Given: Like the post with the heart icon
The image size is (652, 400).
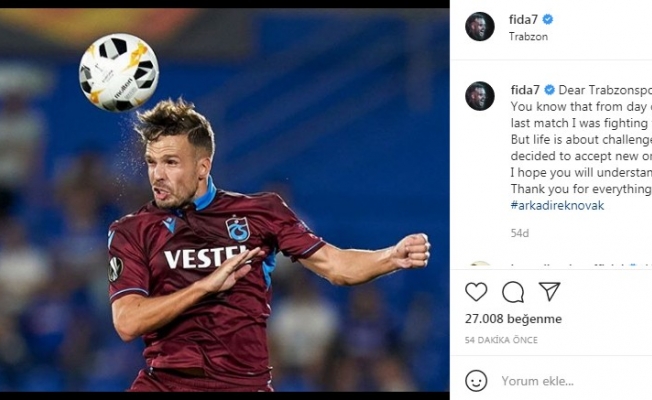Looking at the screenshot, I should [x=477, y=291].
